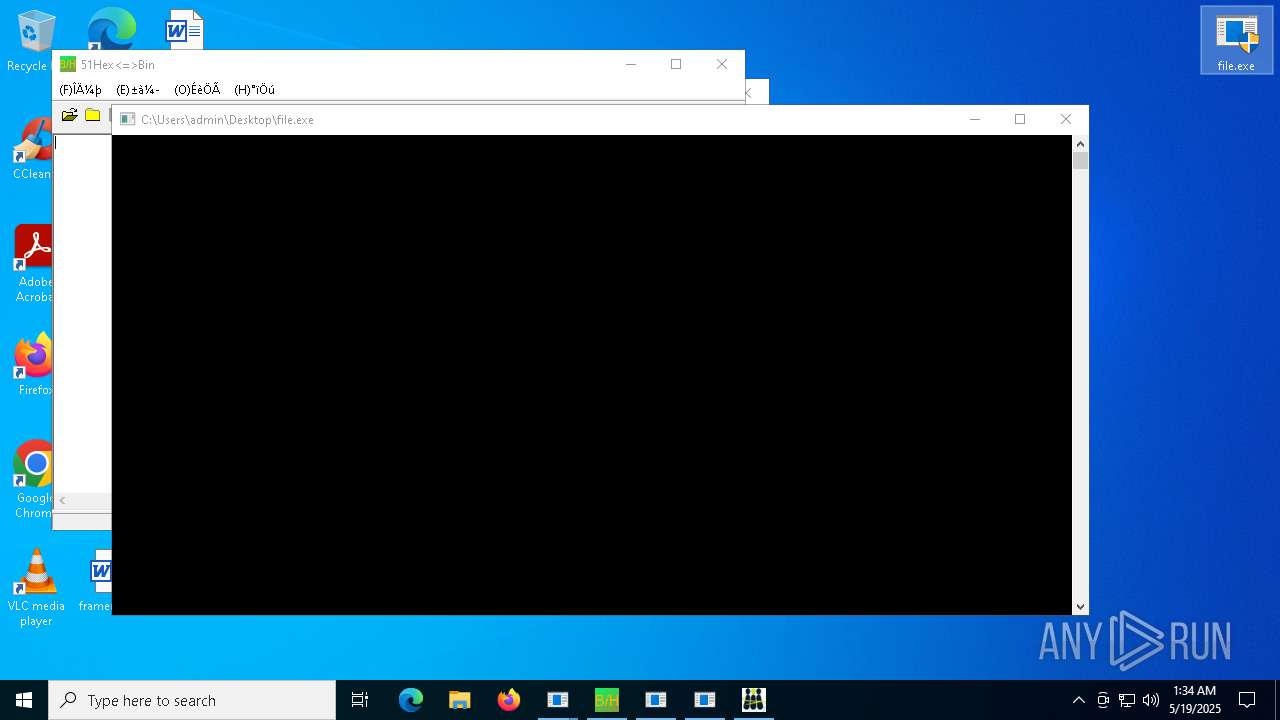The image size is (1280, 720).
Task: Open the notification center
Action: (1247, 700)
